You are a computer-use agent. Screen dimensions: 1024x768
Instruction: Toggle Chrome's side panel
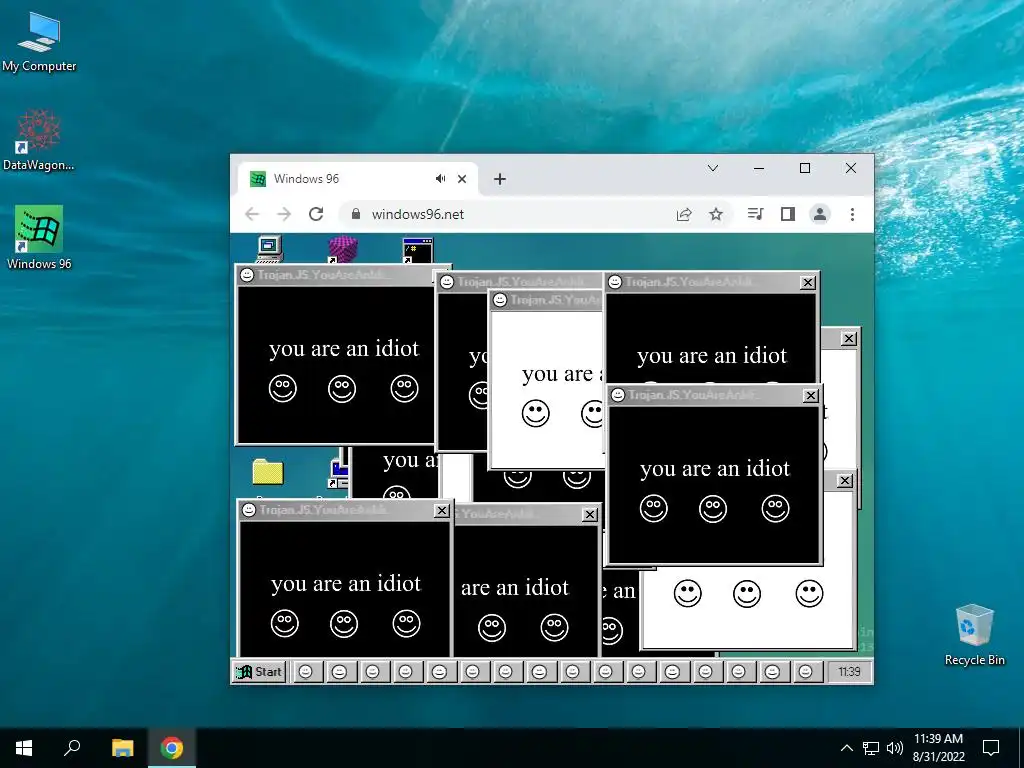click(788, 214)
